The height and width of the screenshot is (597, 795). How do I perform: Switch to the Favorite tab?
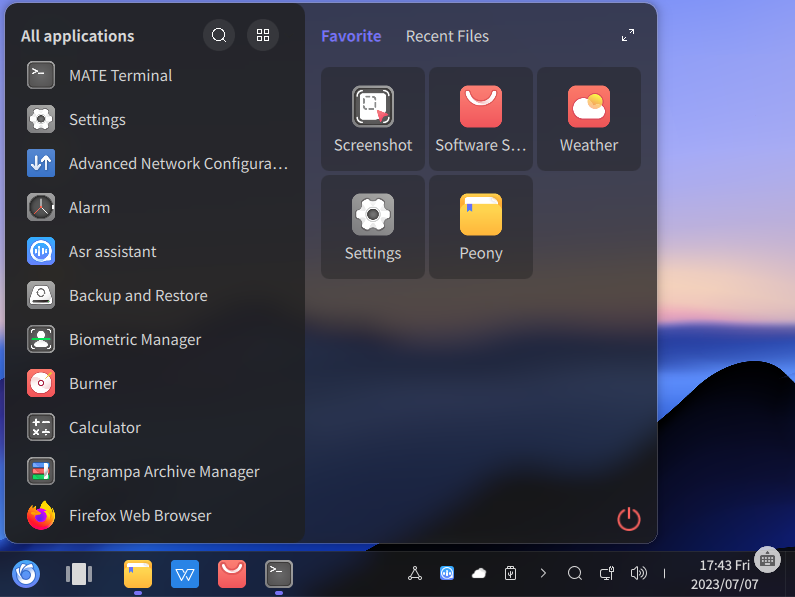pos(351,36)
